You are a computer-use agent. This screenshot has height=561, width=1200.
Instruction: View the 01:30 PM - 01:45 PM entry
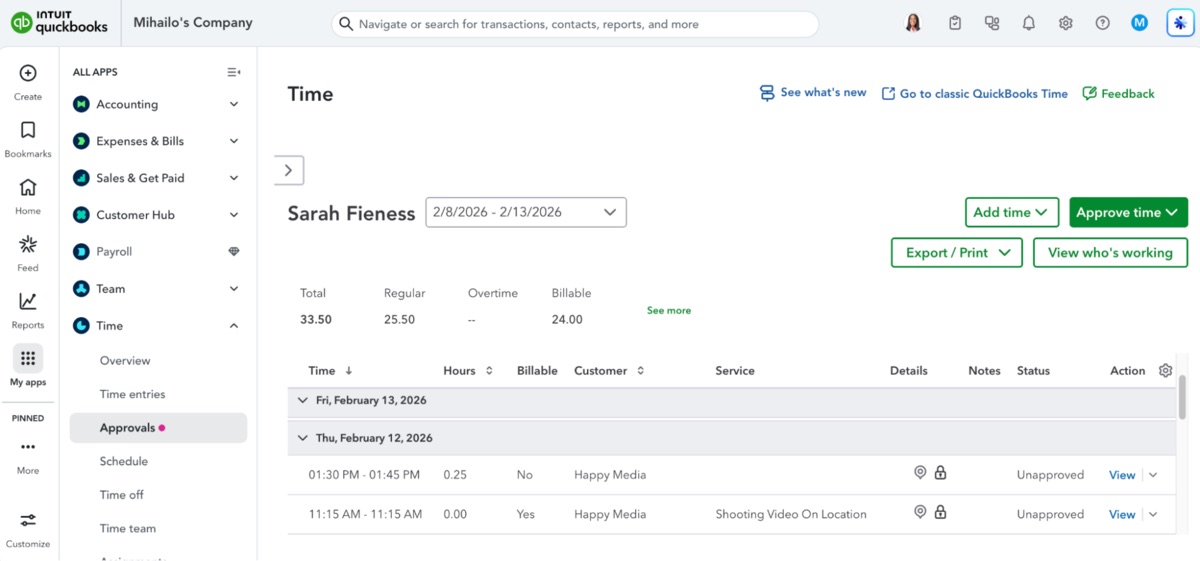click(x=1122, y=475)
